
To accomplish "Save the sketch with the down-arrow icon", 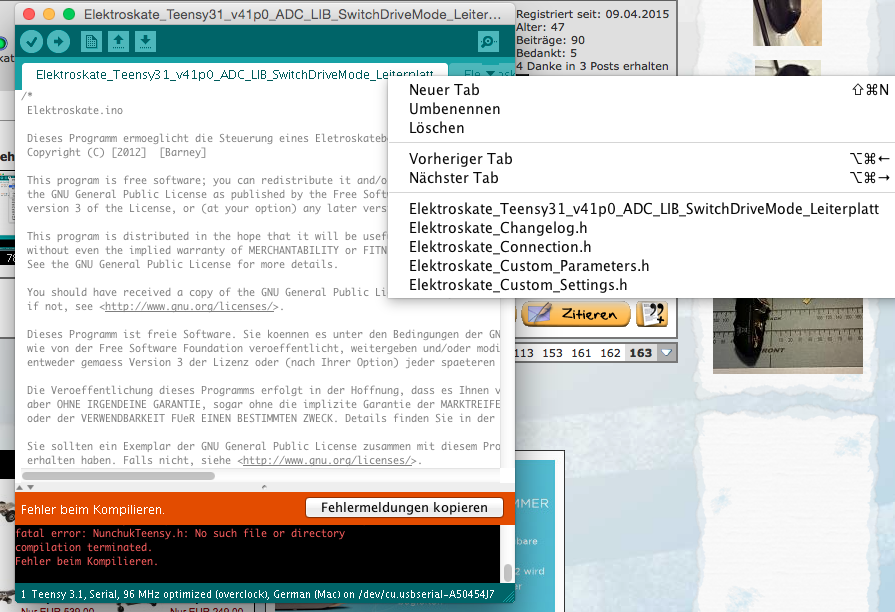I will pos(146,41).
